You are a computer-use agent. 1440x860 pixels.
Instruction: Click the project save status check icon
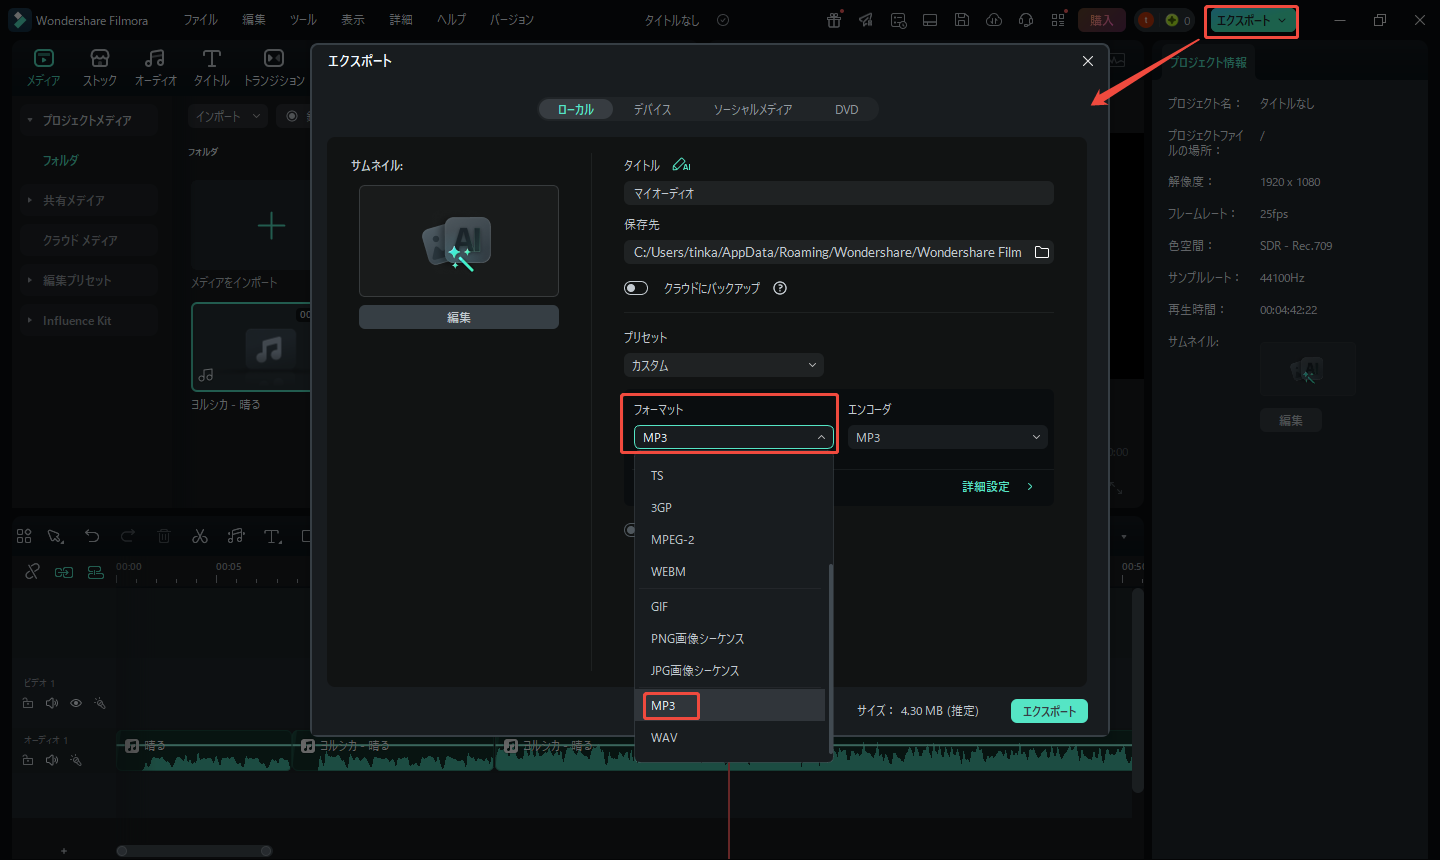pyautogui.click(x=723, y=20)
